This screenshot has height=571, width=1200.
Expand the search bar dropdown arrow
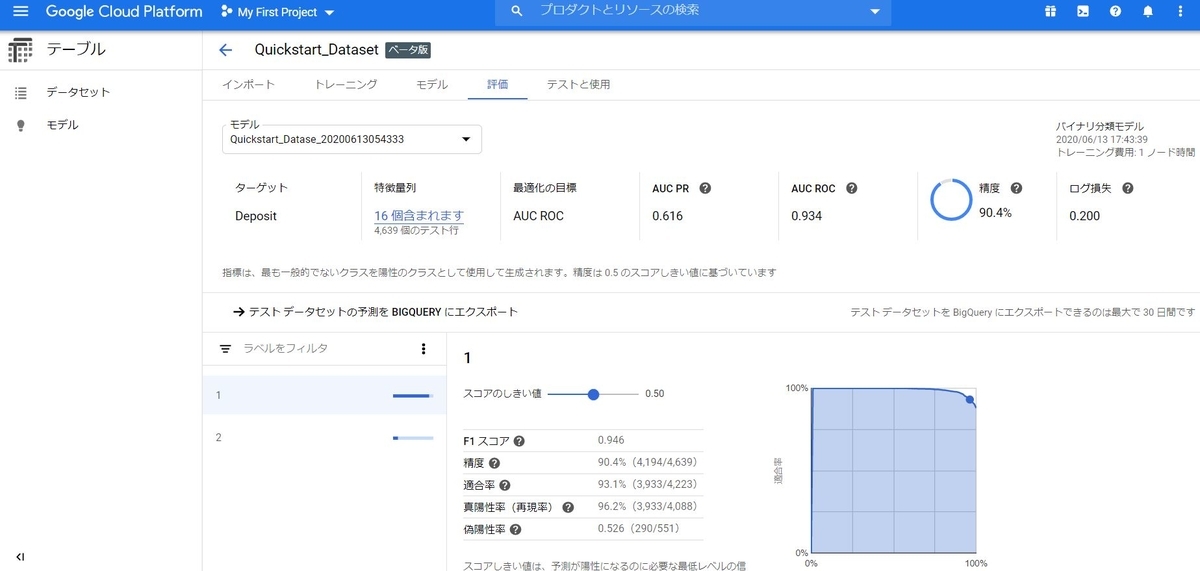pos(874,11)
